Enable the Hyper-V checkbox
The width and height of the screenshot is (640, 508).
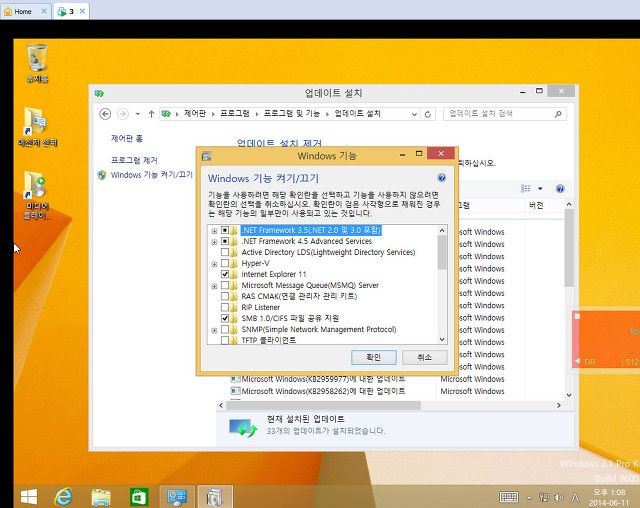coord(224,263)
